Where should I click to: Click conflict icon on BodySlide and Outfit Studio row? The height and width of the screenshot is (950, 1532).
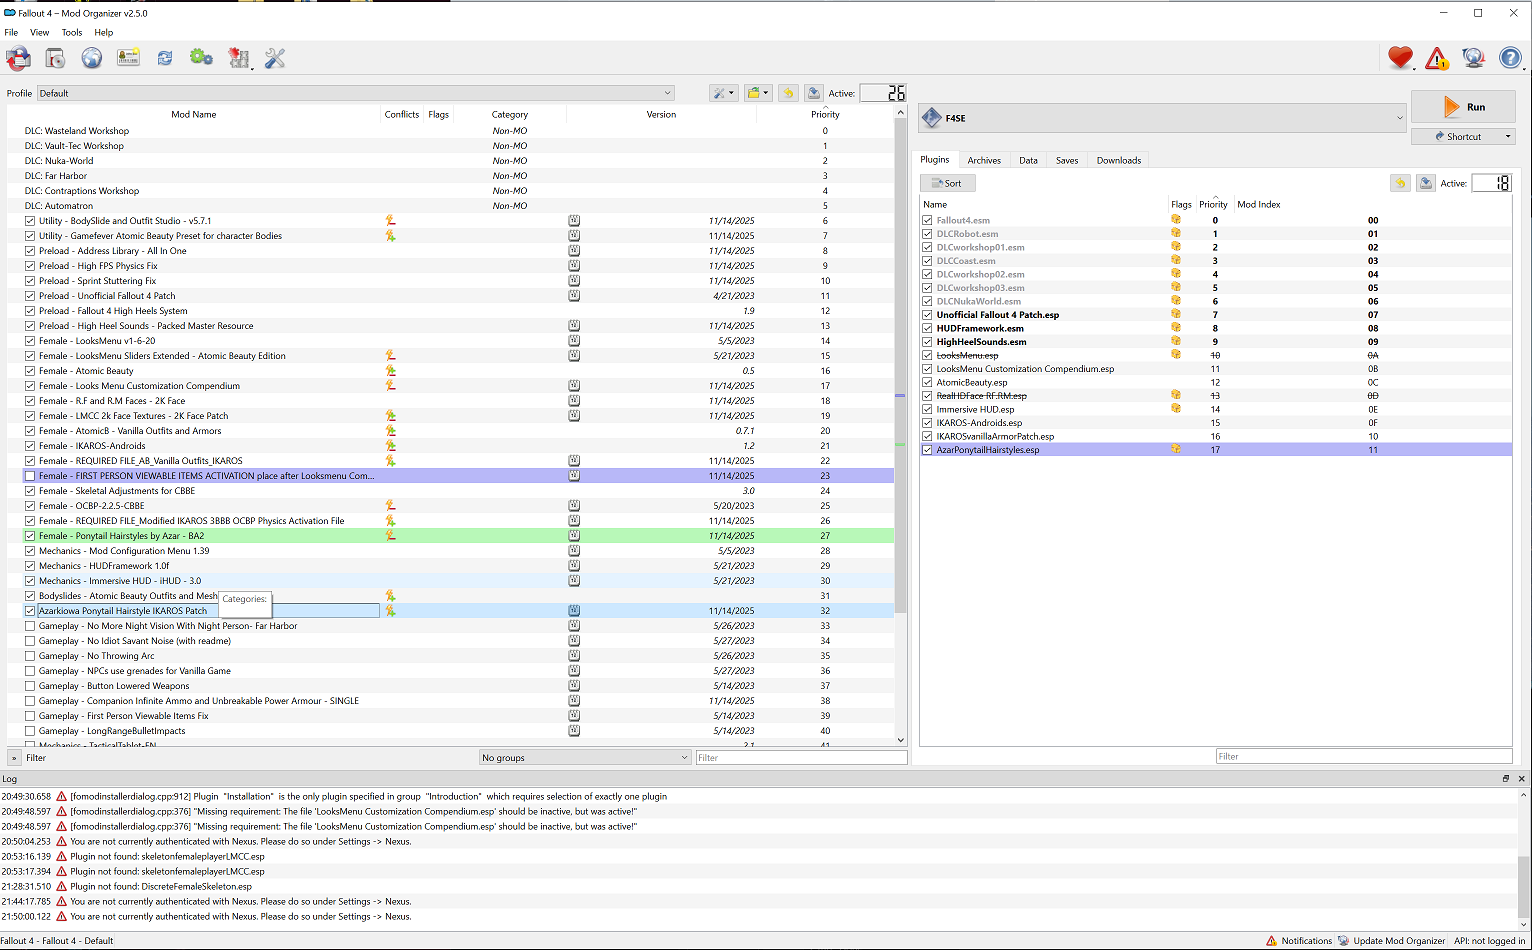[390, 221]
